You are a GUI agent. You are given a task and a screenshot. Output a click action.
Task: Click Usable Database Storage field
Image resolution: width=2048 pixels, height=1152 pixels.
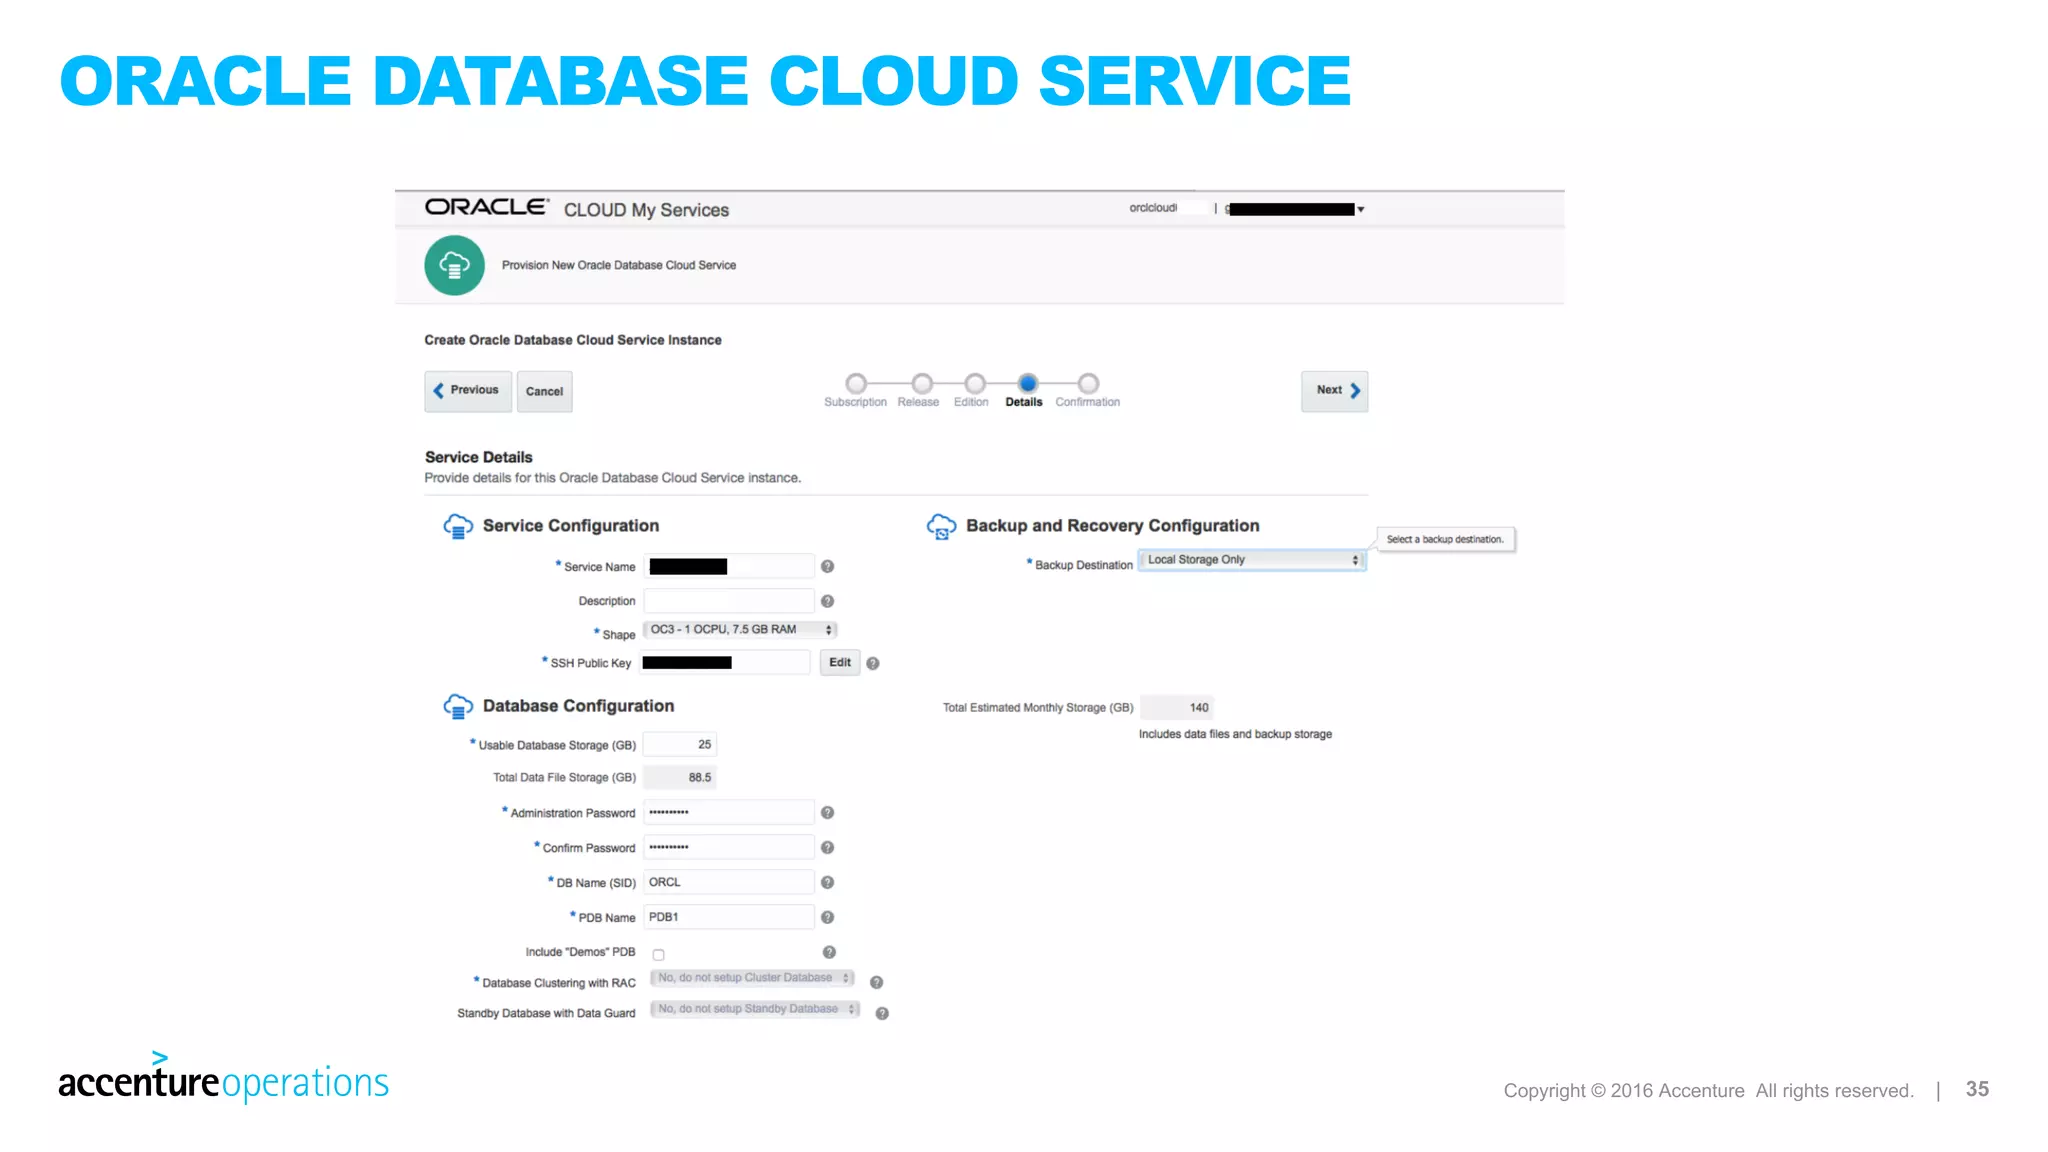pyautogui.click(x=680, y=745)
